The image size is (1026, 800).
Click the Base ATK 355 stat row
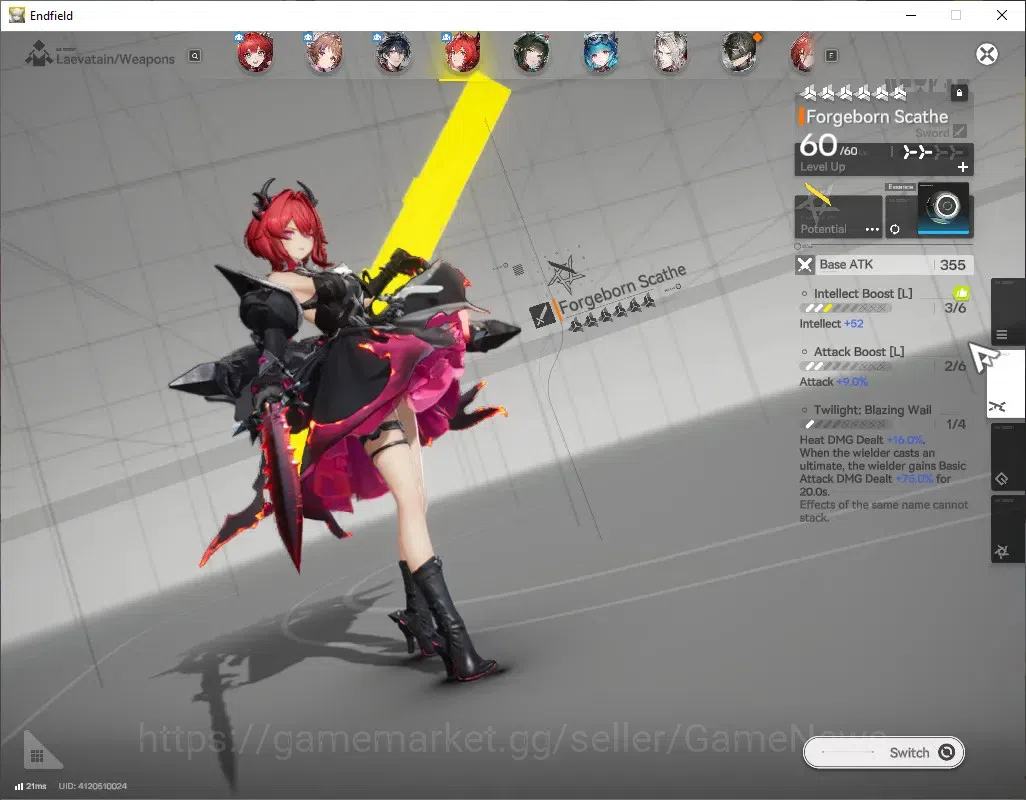[x=884, y=265]
